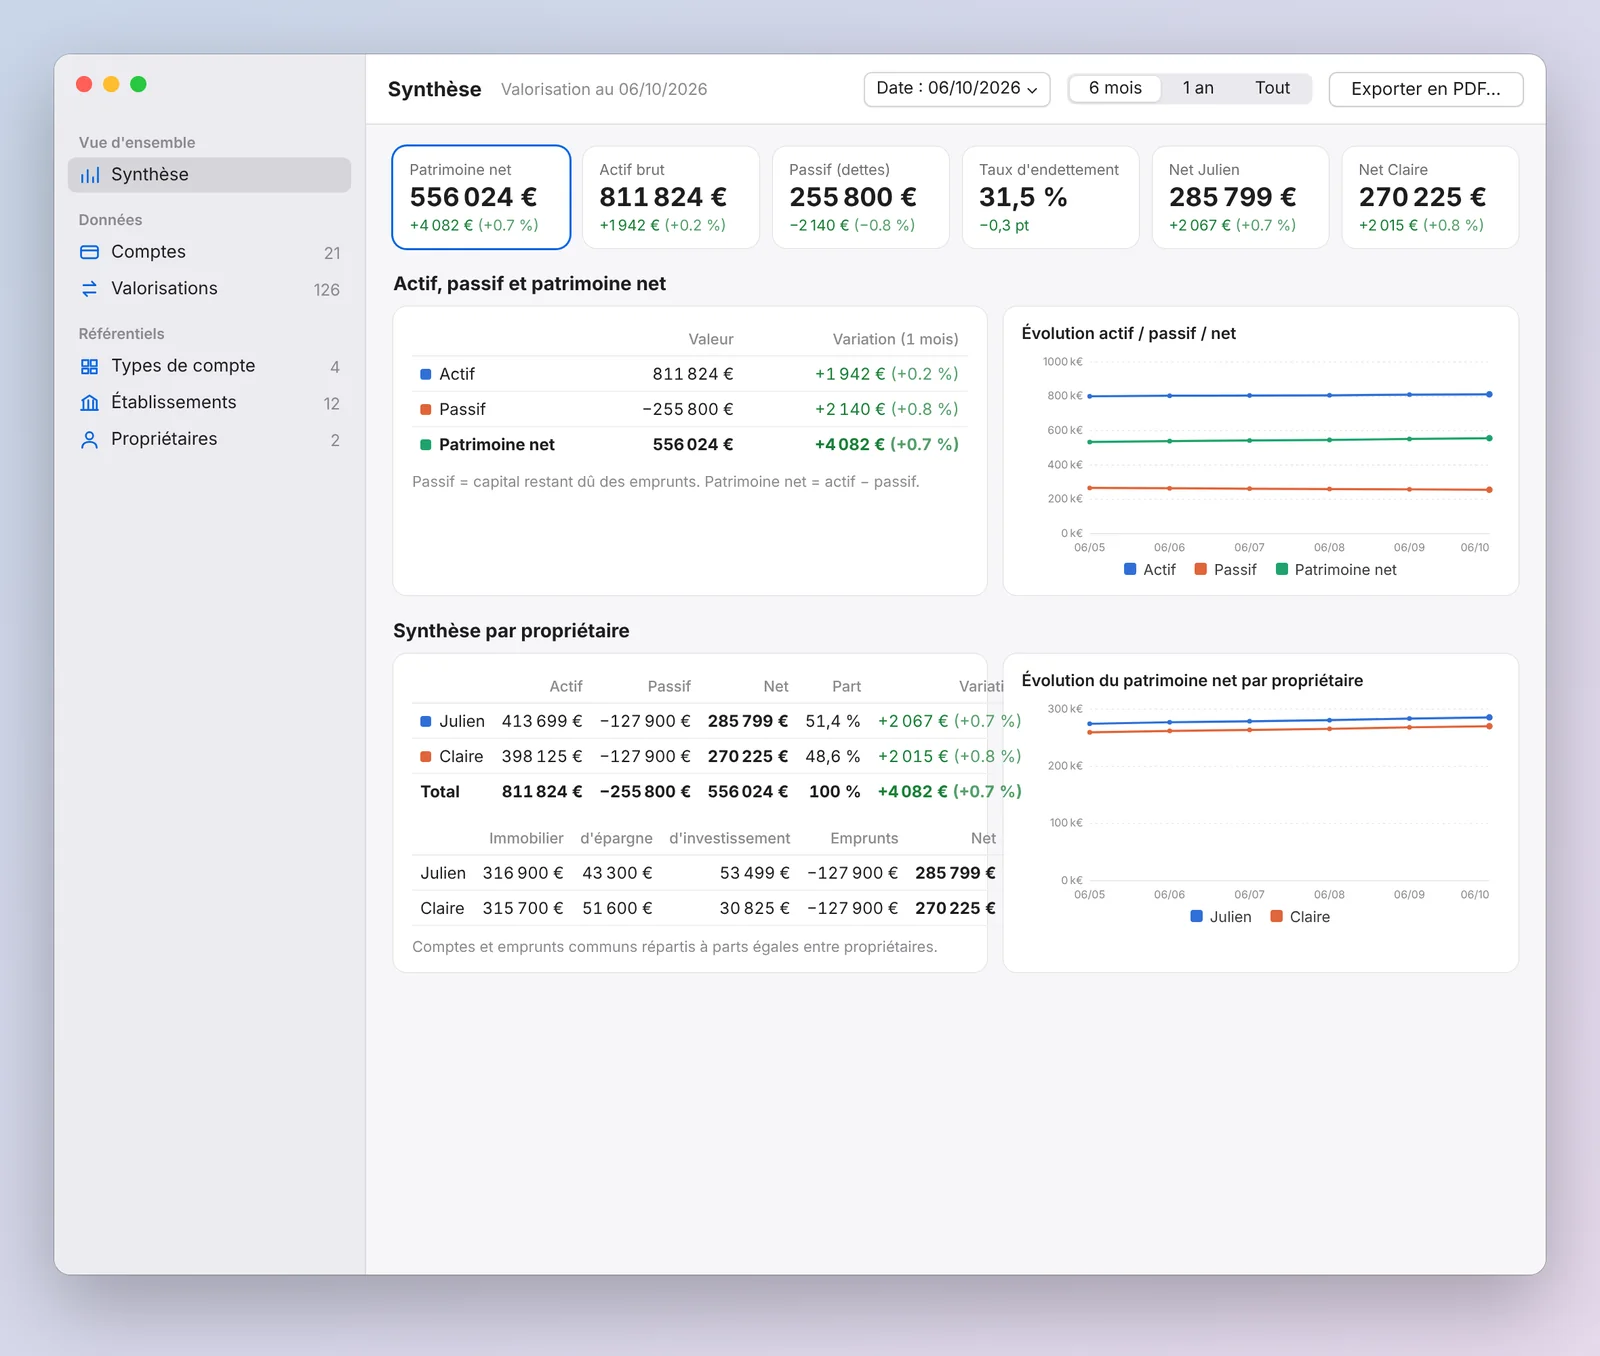Image resolution: width=1600 pixels, height=1356 pixels.
Task: Select the Net Julien summary card
Action: [1240, 197]
